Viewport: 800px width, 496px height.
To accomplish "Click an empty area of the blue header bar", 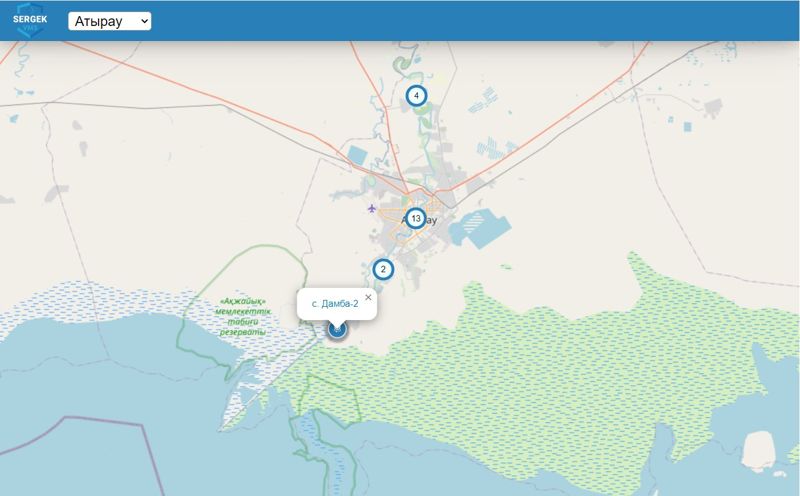I will pyautogui.click(x=459, y=20).
